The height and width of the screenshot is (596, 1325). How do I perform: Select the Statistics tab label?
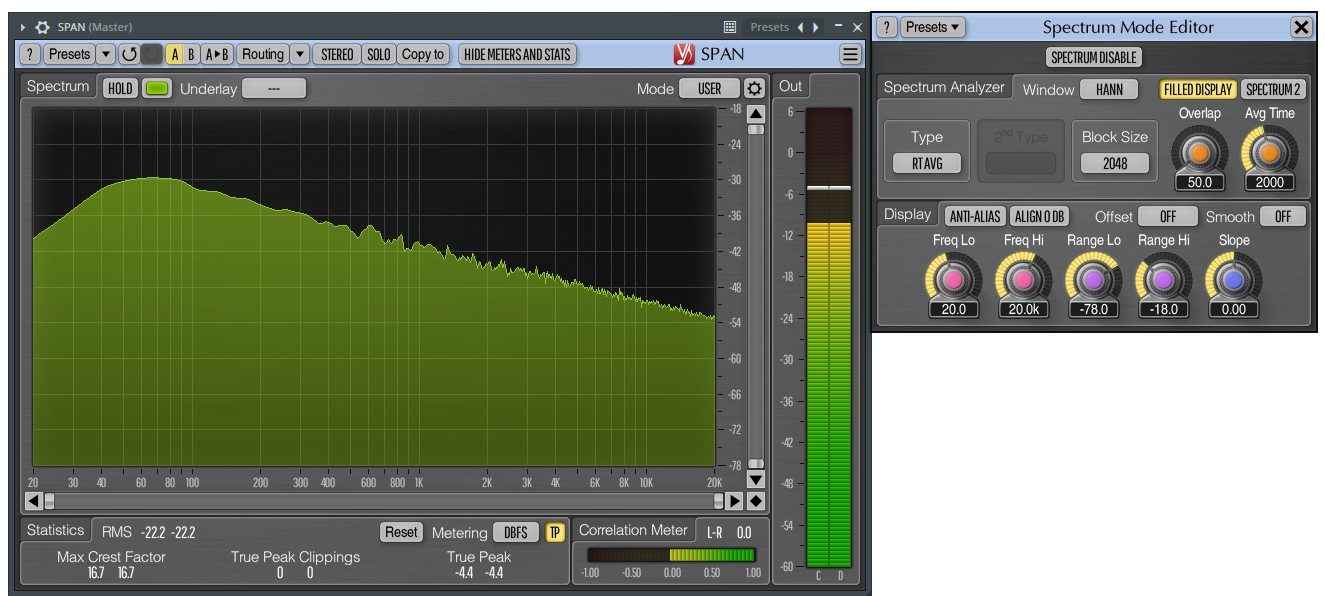pyautogui.click(x=55, y=530)
